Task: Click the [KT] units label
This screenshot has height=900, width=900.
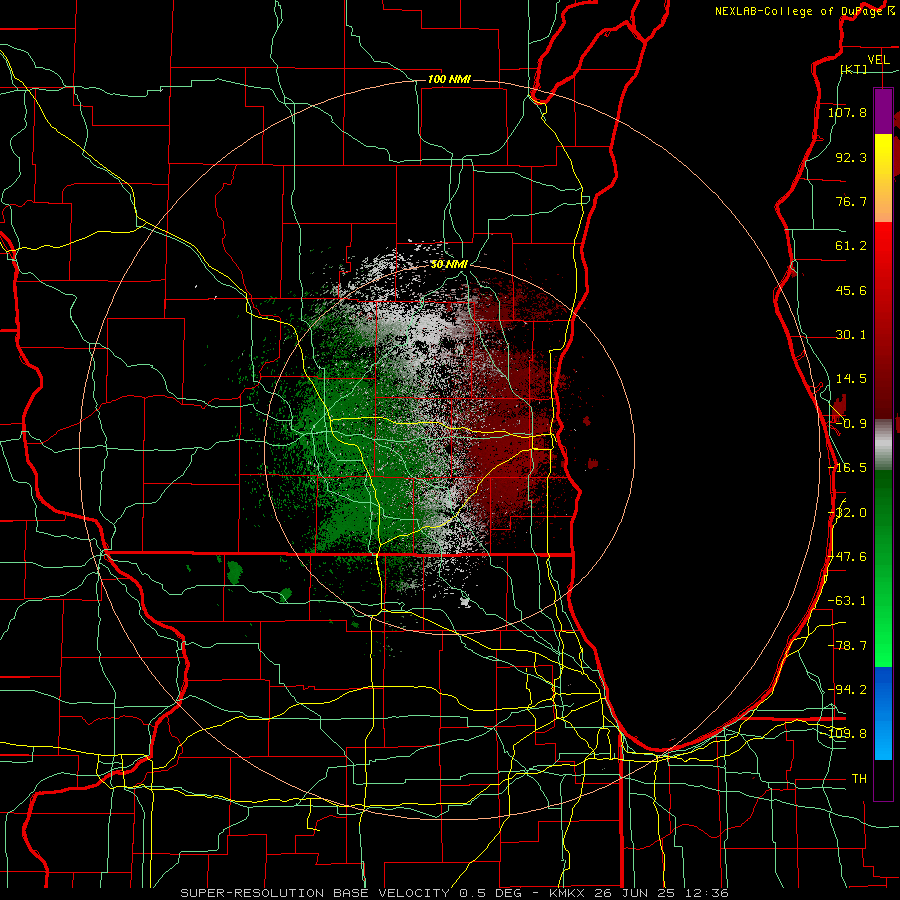Action: coord(854,69)
